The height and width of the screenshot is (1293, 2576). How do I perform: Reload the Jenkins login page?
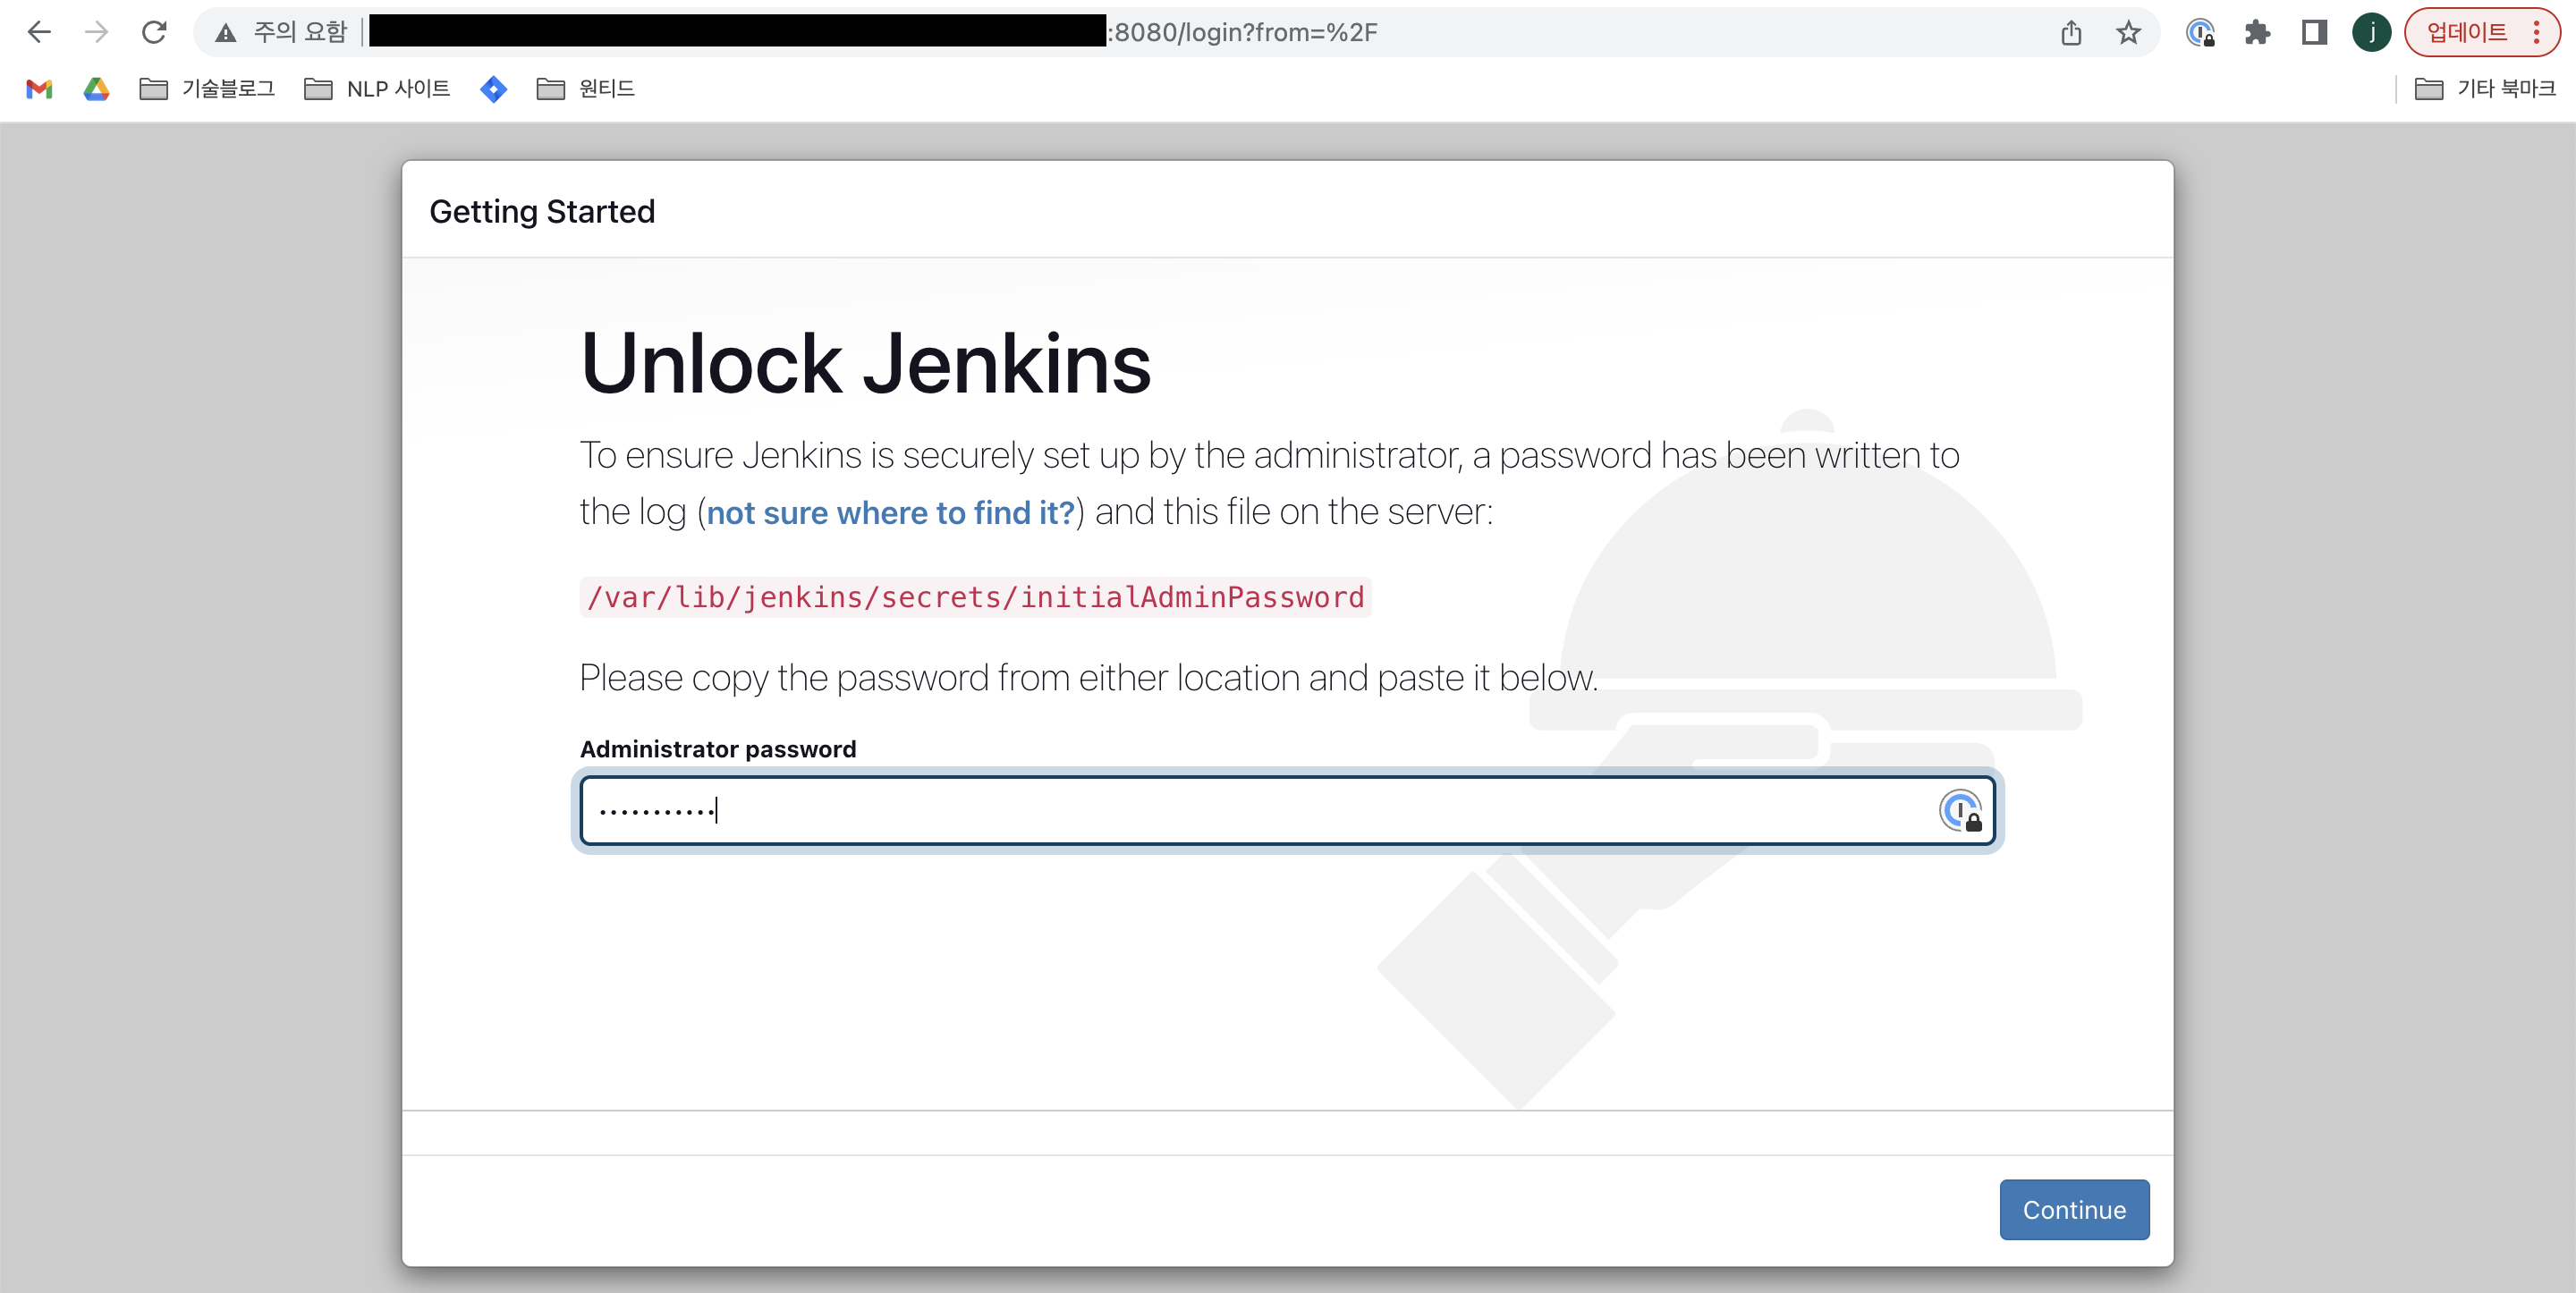154,32
